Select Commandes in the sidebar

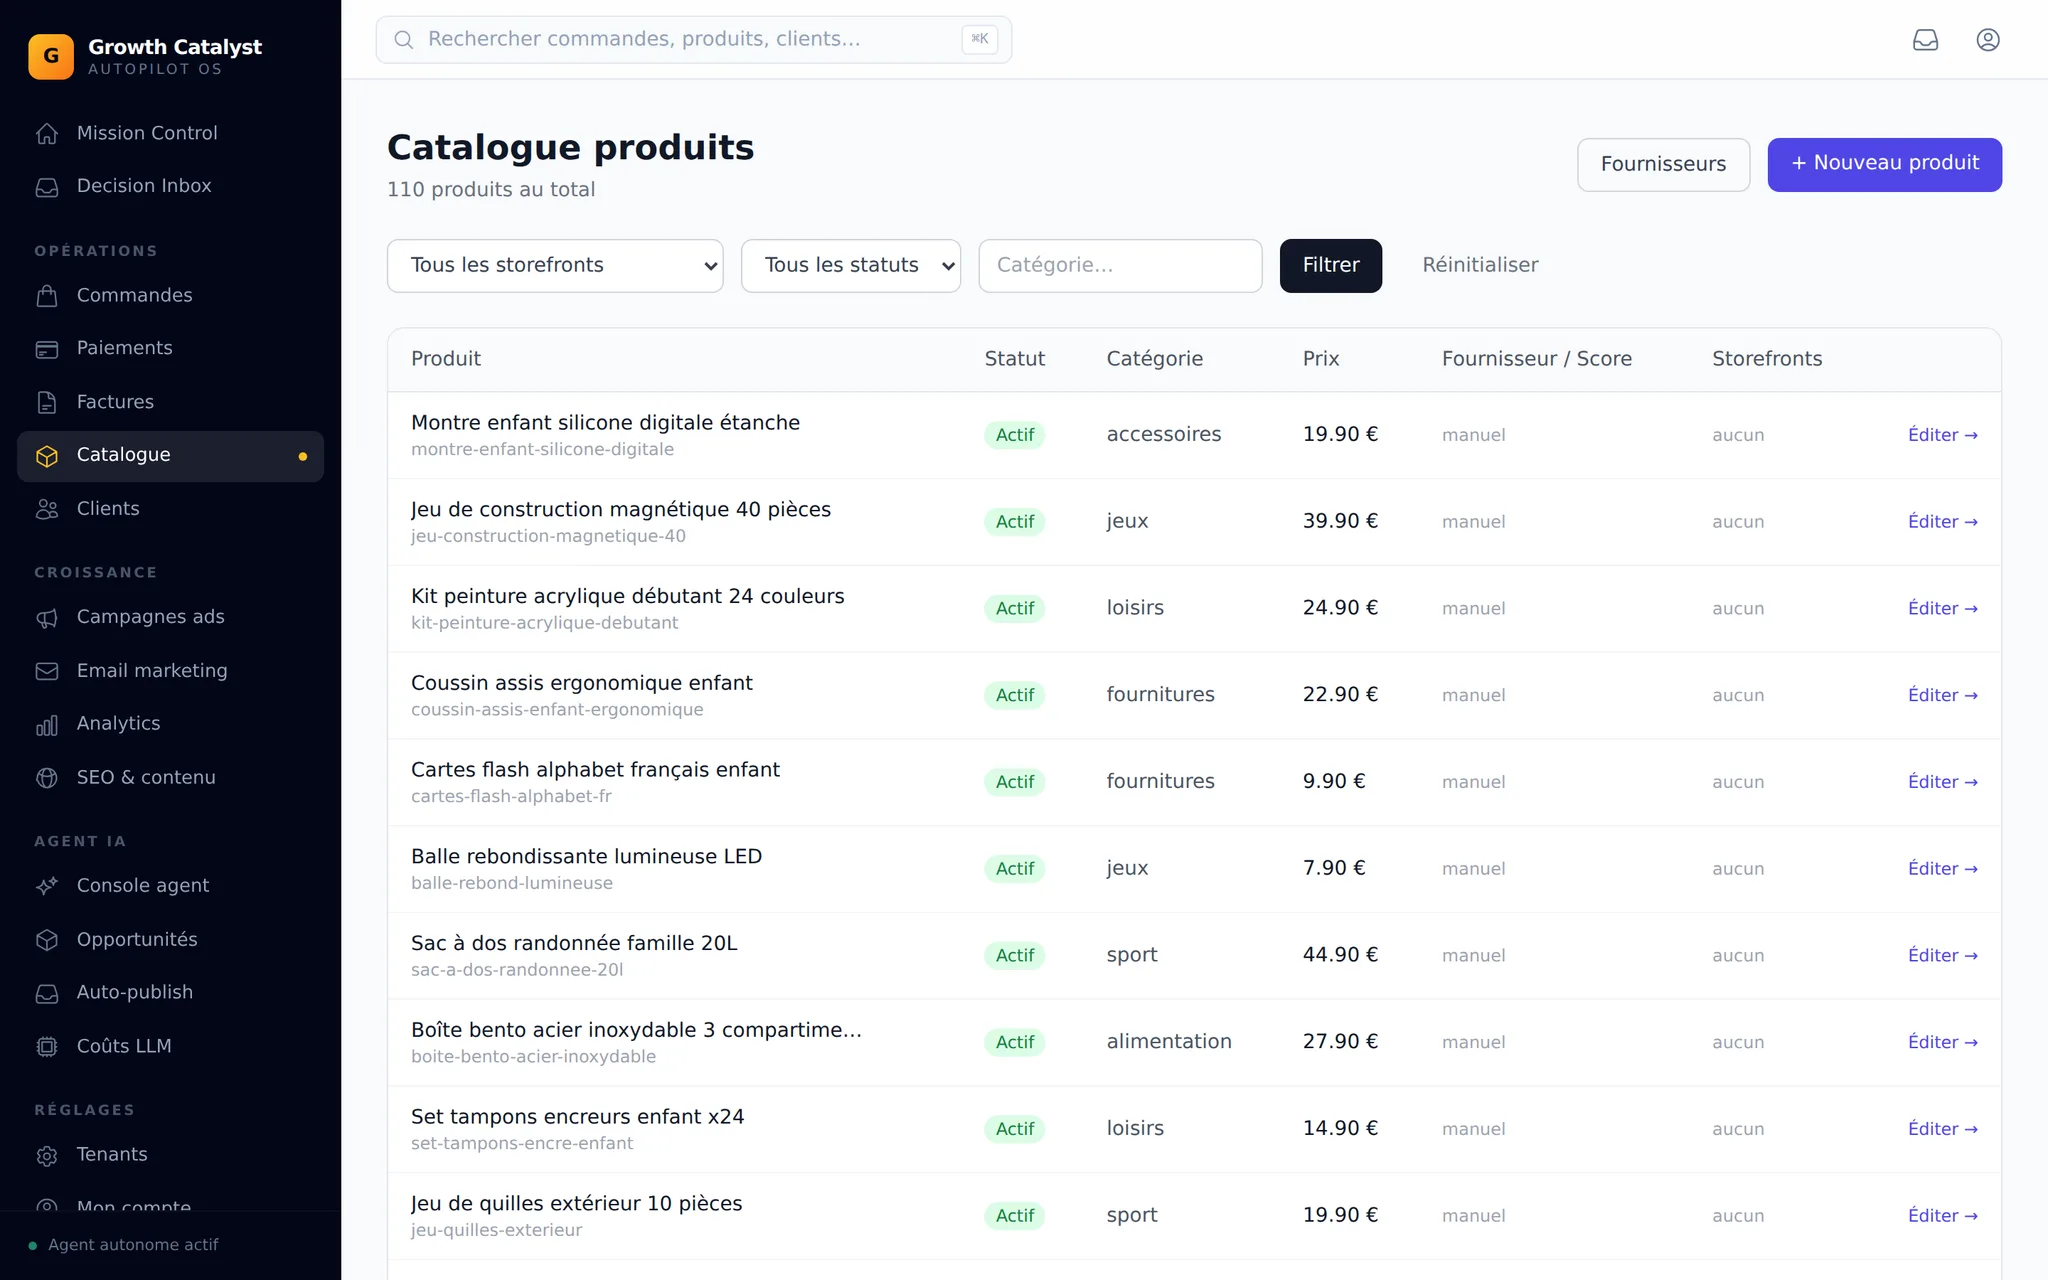(x=170, y=295)
